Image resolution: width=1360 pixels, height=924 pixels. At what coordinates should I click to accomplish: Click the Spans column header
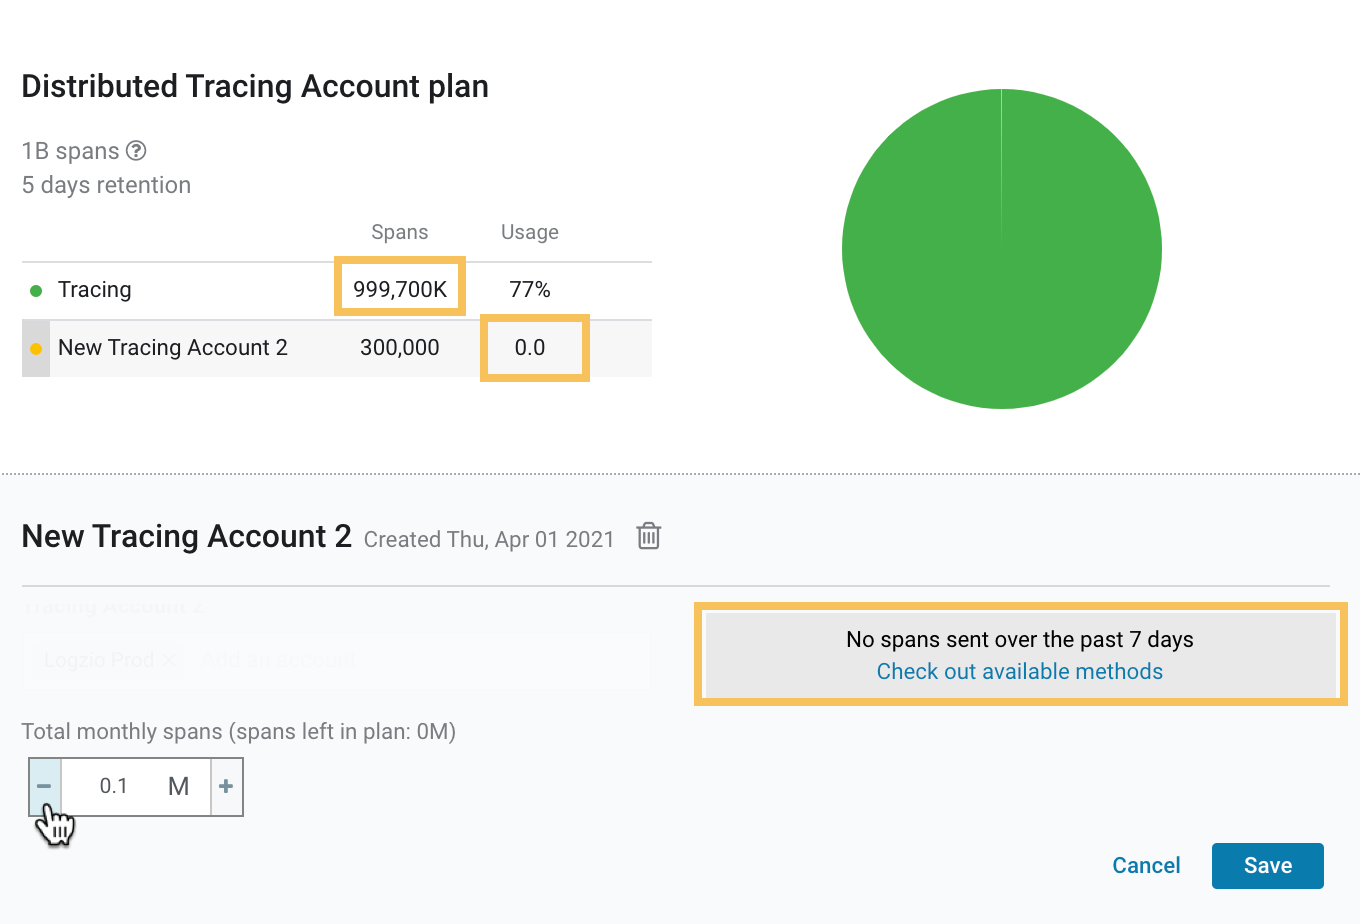[x=399, y=232]
